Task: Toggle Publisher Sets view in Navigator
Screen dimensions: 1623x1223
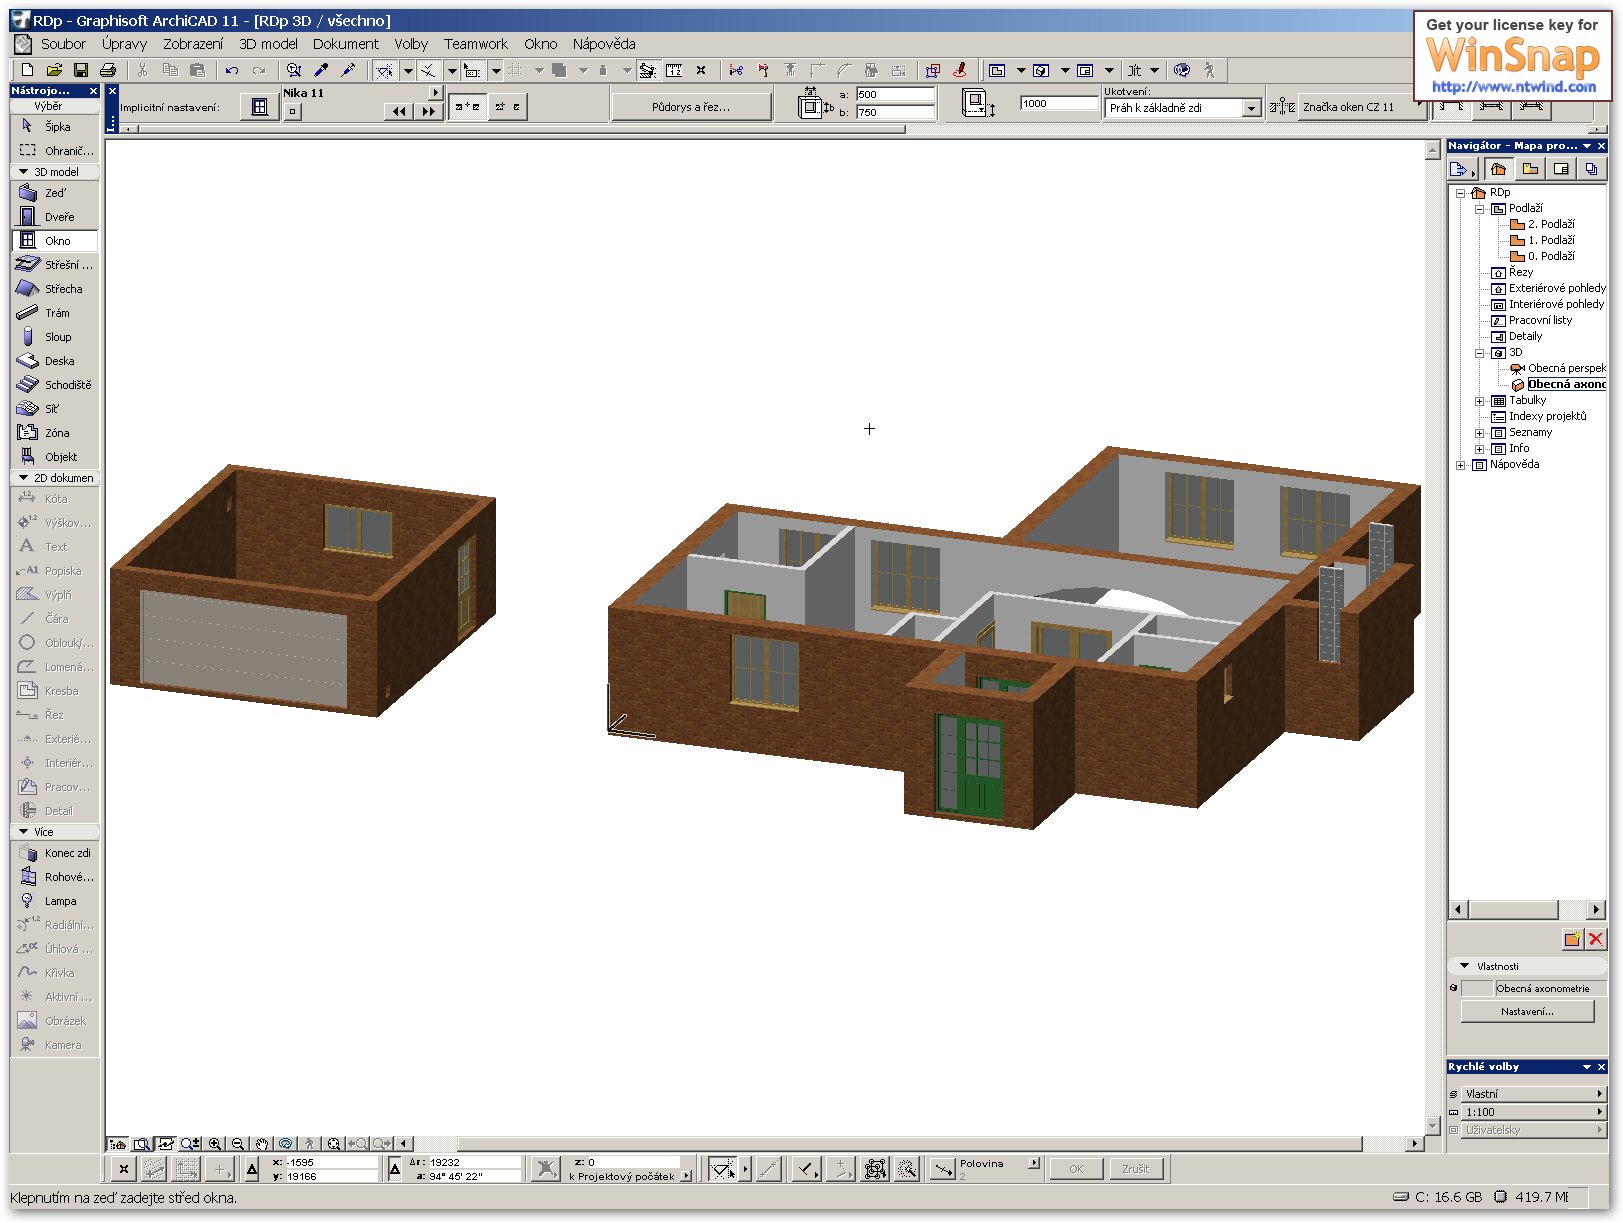Action: (x=1591, y=169)
